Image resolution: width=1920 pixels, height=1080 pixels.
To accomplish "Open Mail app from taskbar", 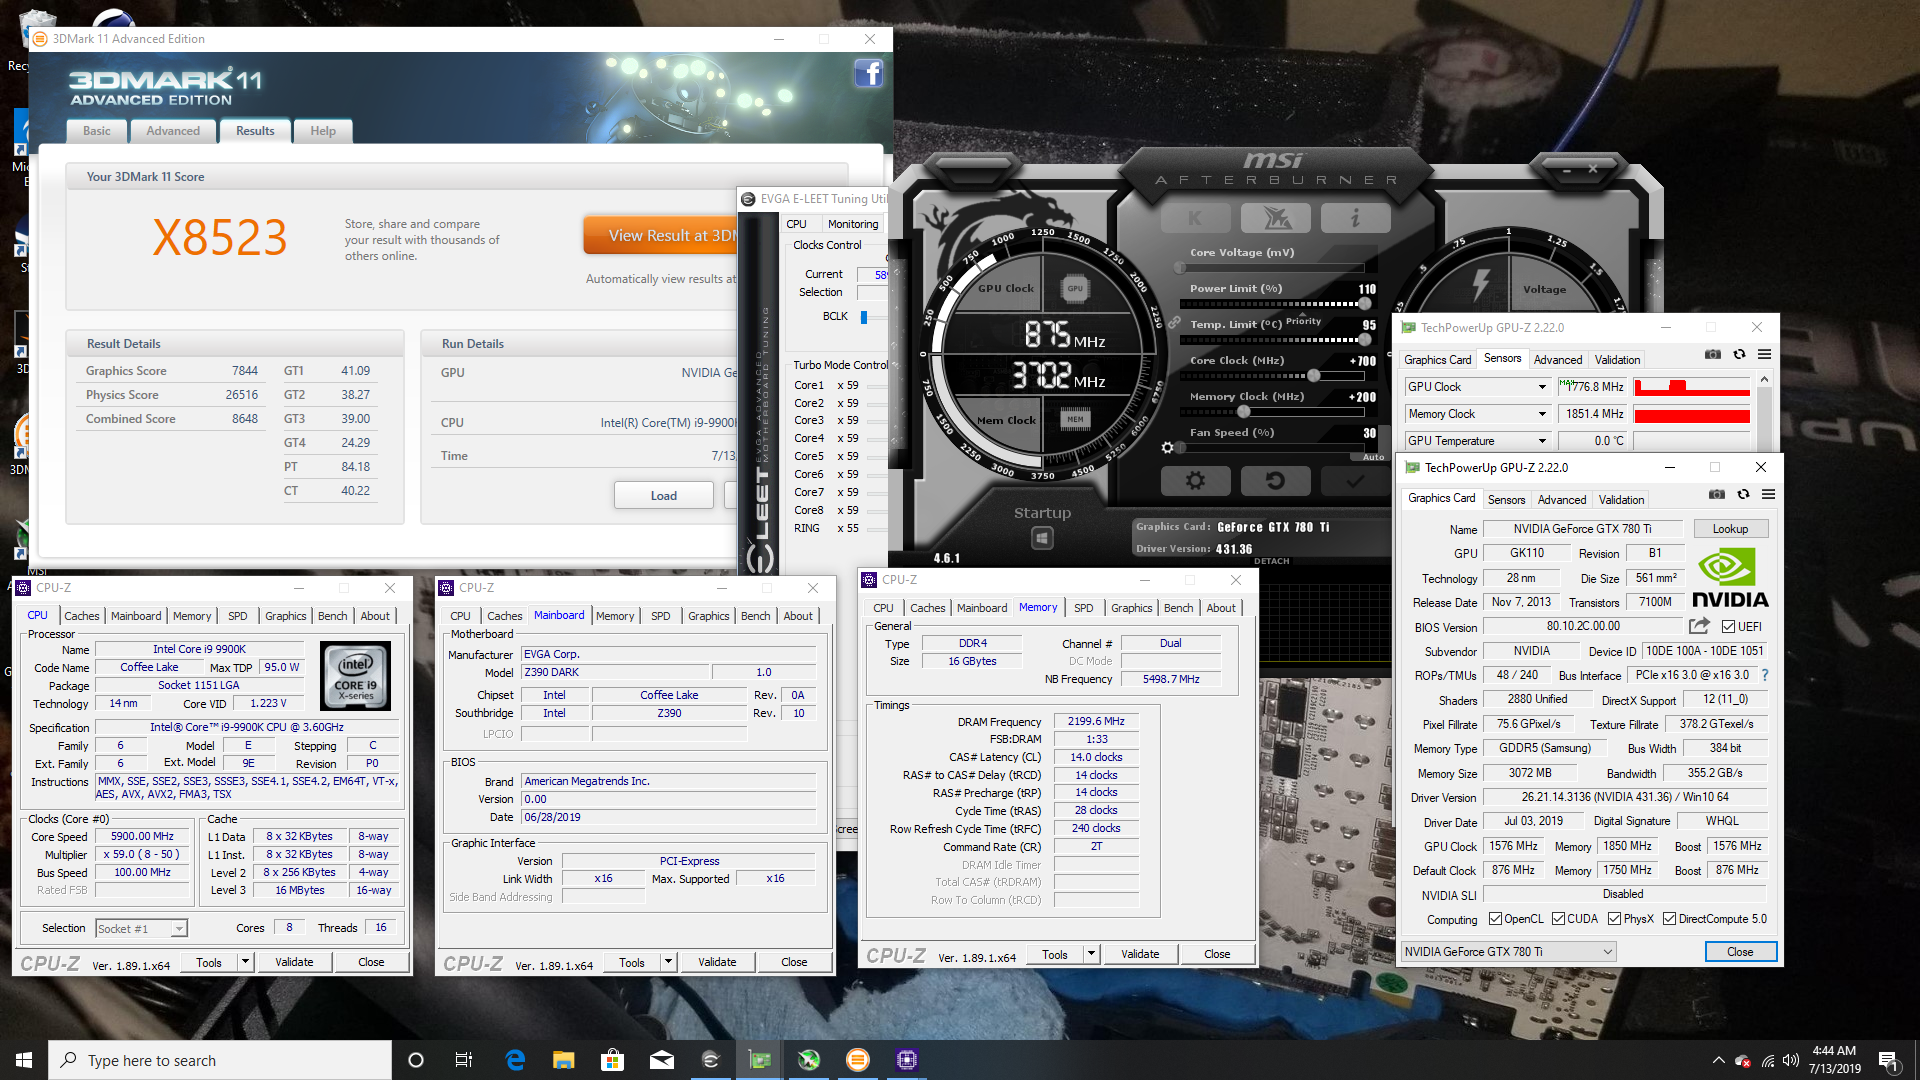I will tap(661, 1060).
